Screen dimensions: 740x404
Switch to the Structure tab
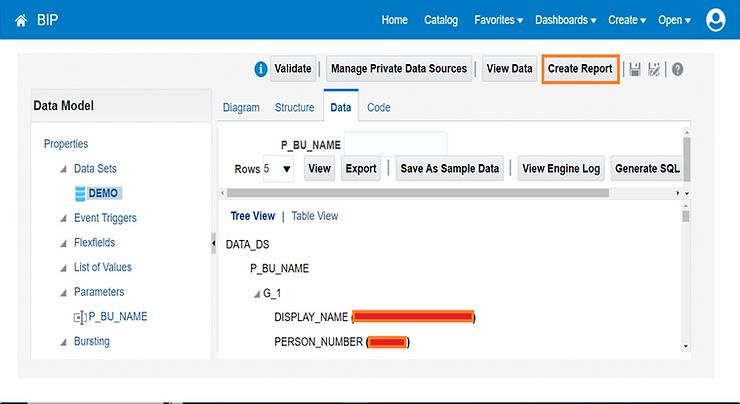pyautogui.click(x=294, y=107)
